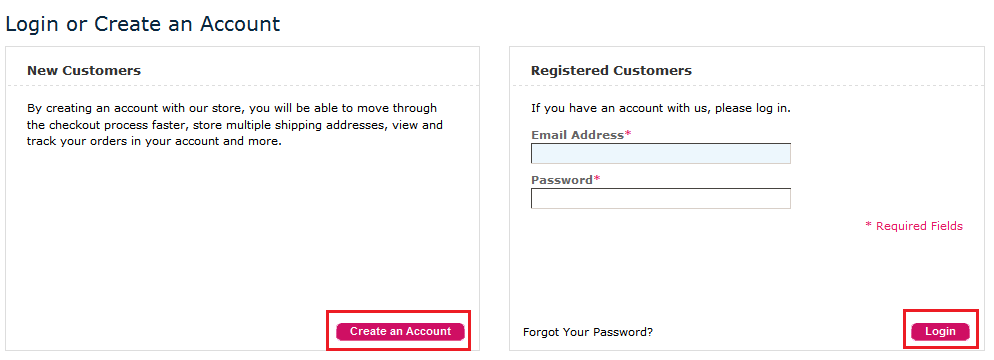Image resolution: width=994 pixels, height=360 pixels.
Task: Click the Required Fields note
Action: click(x=913, y=226)
